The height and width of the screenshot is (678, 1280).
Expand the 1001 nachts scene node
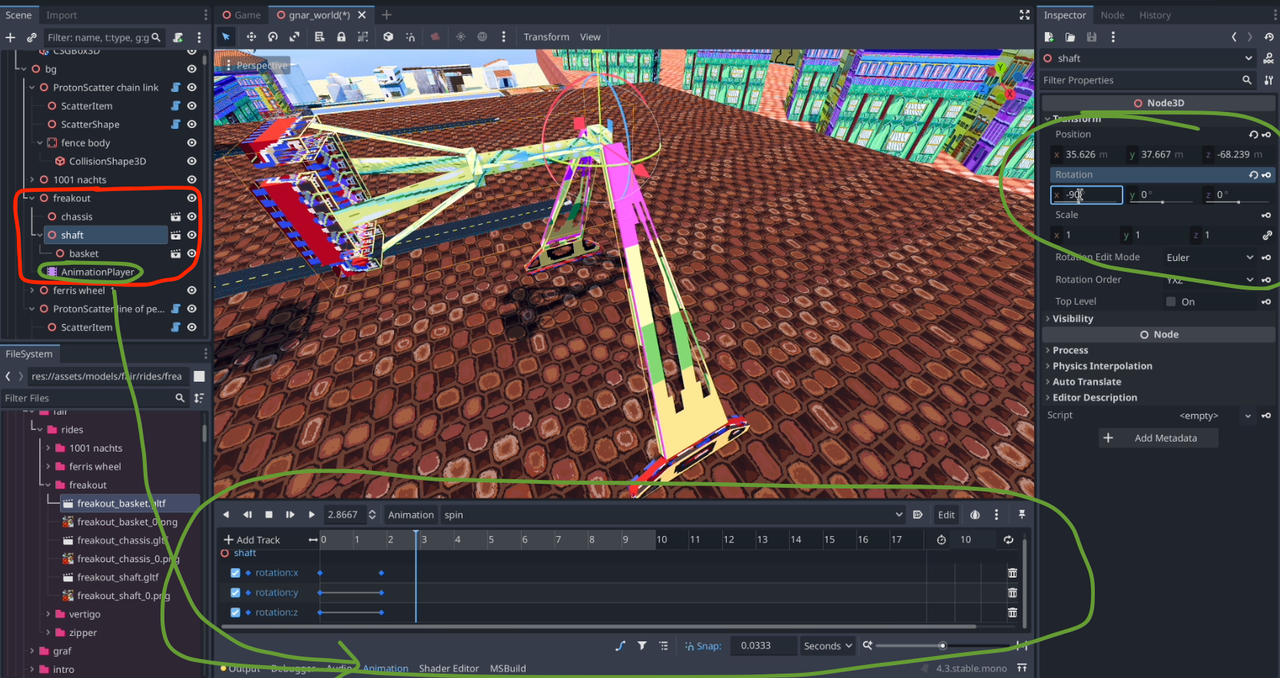pos(31,180)
